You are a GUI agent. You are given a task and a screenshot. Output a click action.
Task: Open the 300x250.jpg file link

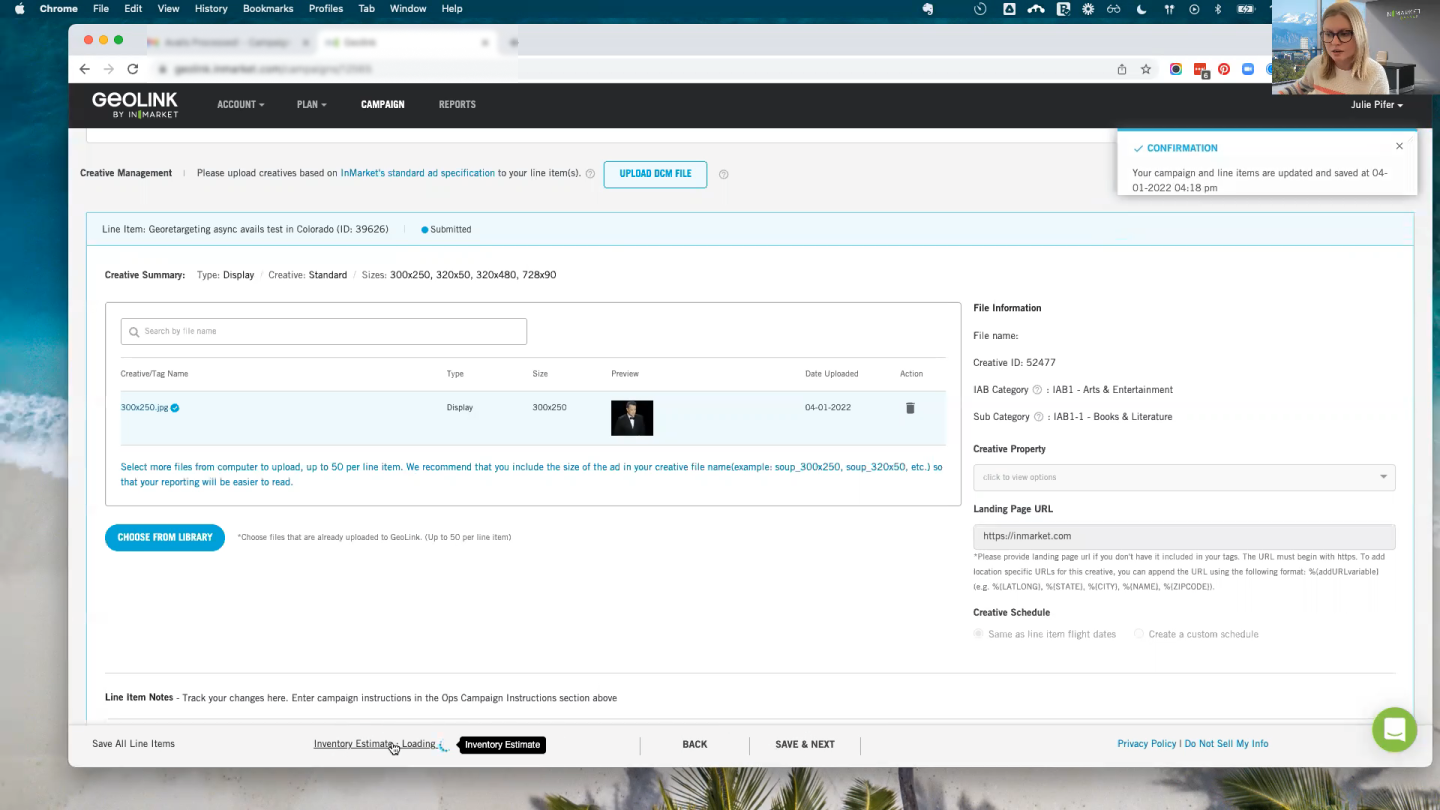click(144, 408)
